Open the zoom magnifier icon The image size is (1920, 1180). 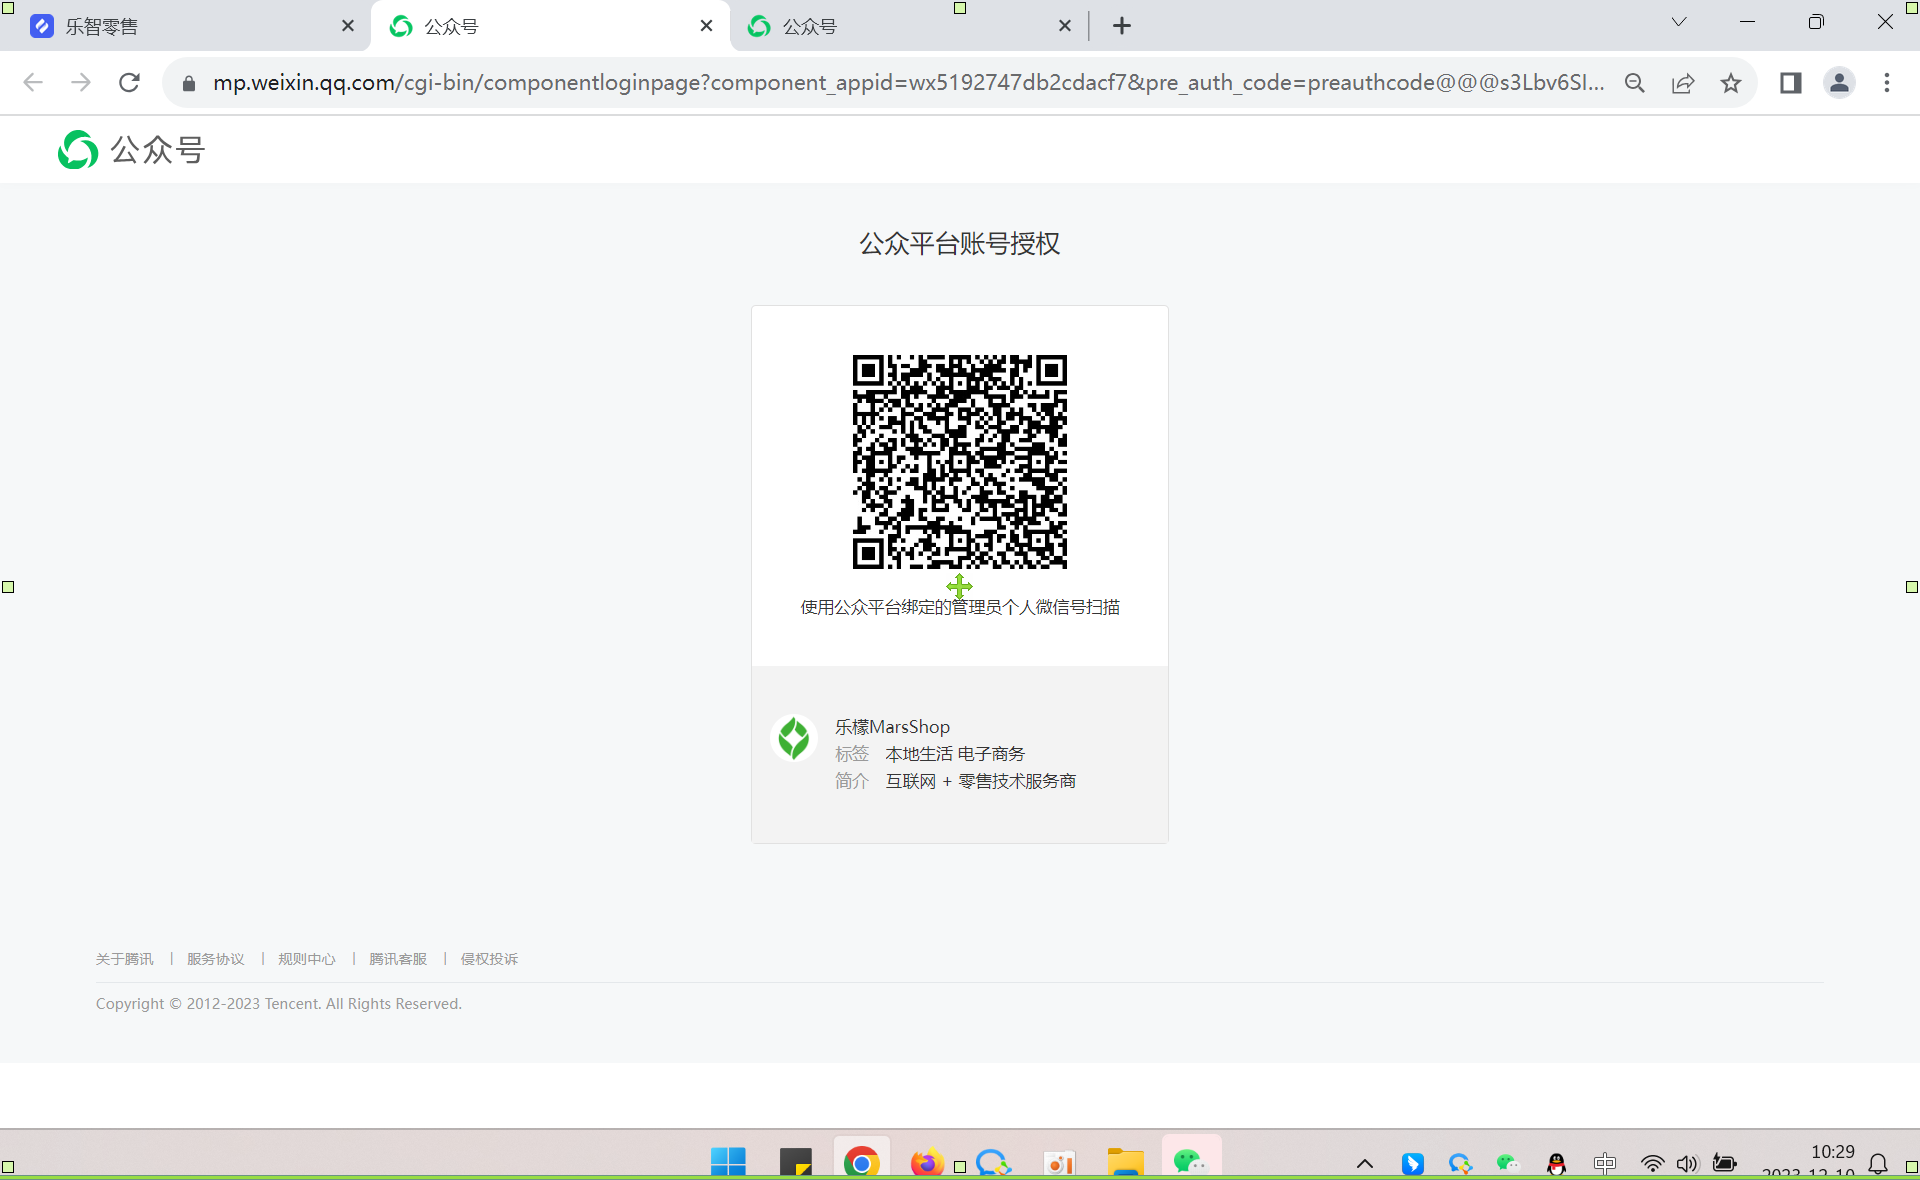click(1635, 83)
